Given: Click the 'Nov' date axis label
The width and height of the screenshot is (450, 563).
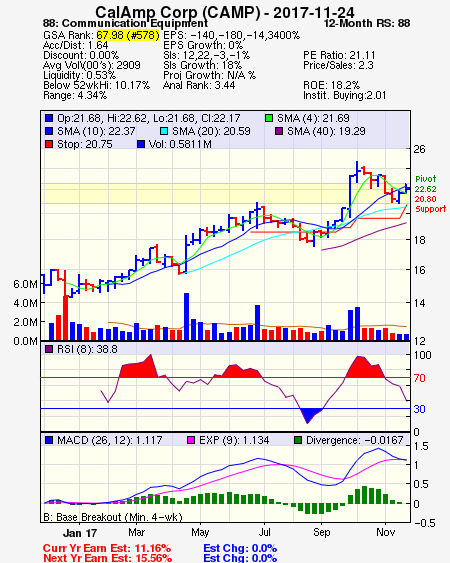Looking at the screenshot, I should pyautogui.click(x=385, y=532).
